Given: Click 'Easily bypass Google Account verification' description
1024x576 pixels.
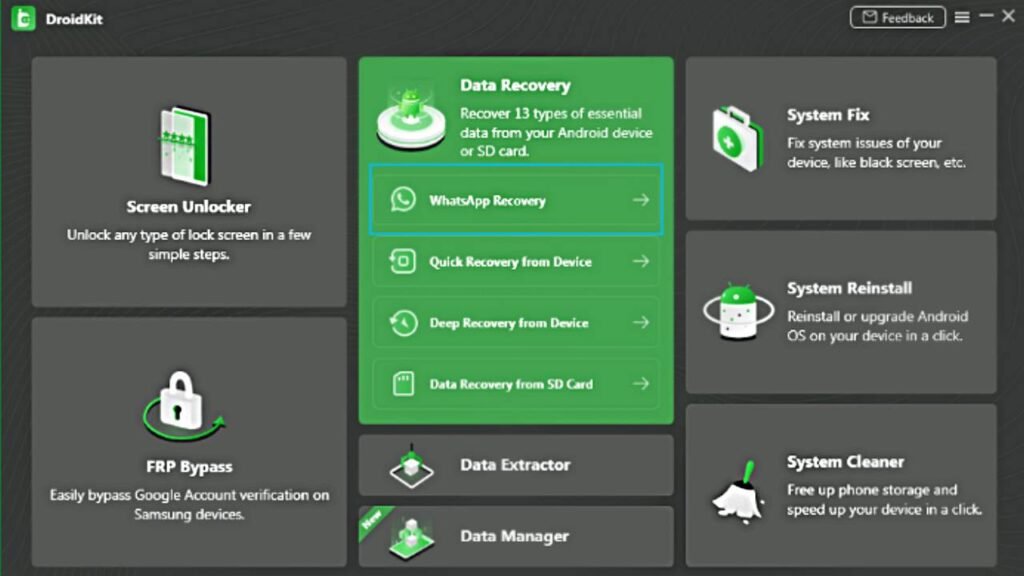Looking at the screenshot, I should [x=189, y=505].
